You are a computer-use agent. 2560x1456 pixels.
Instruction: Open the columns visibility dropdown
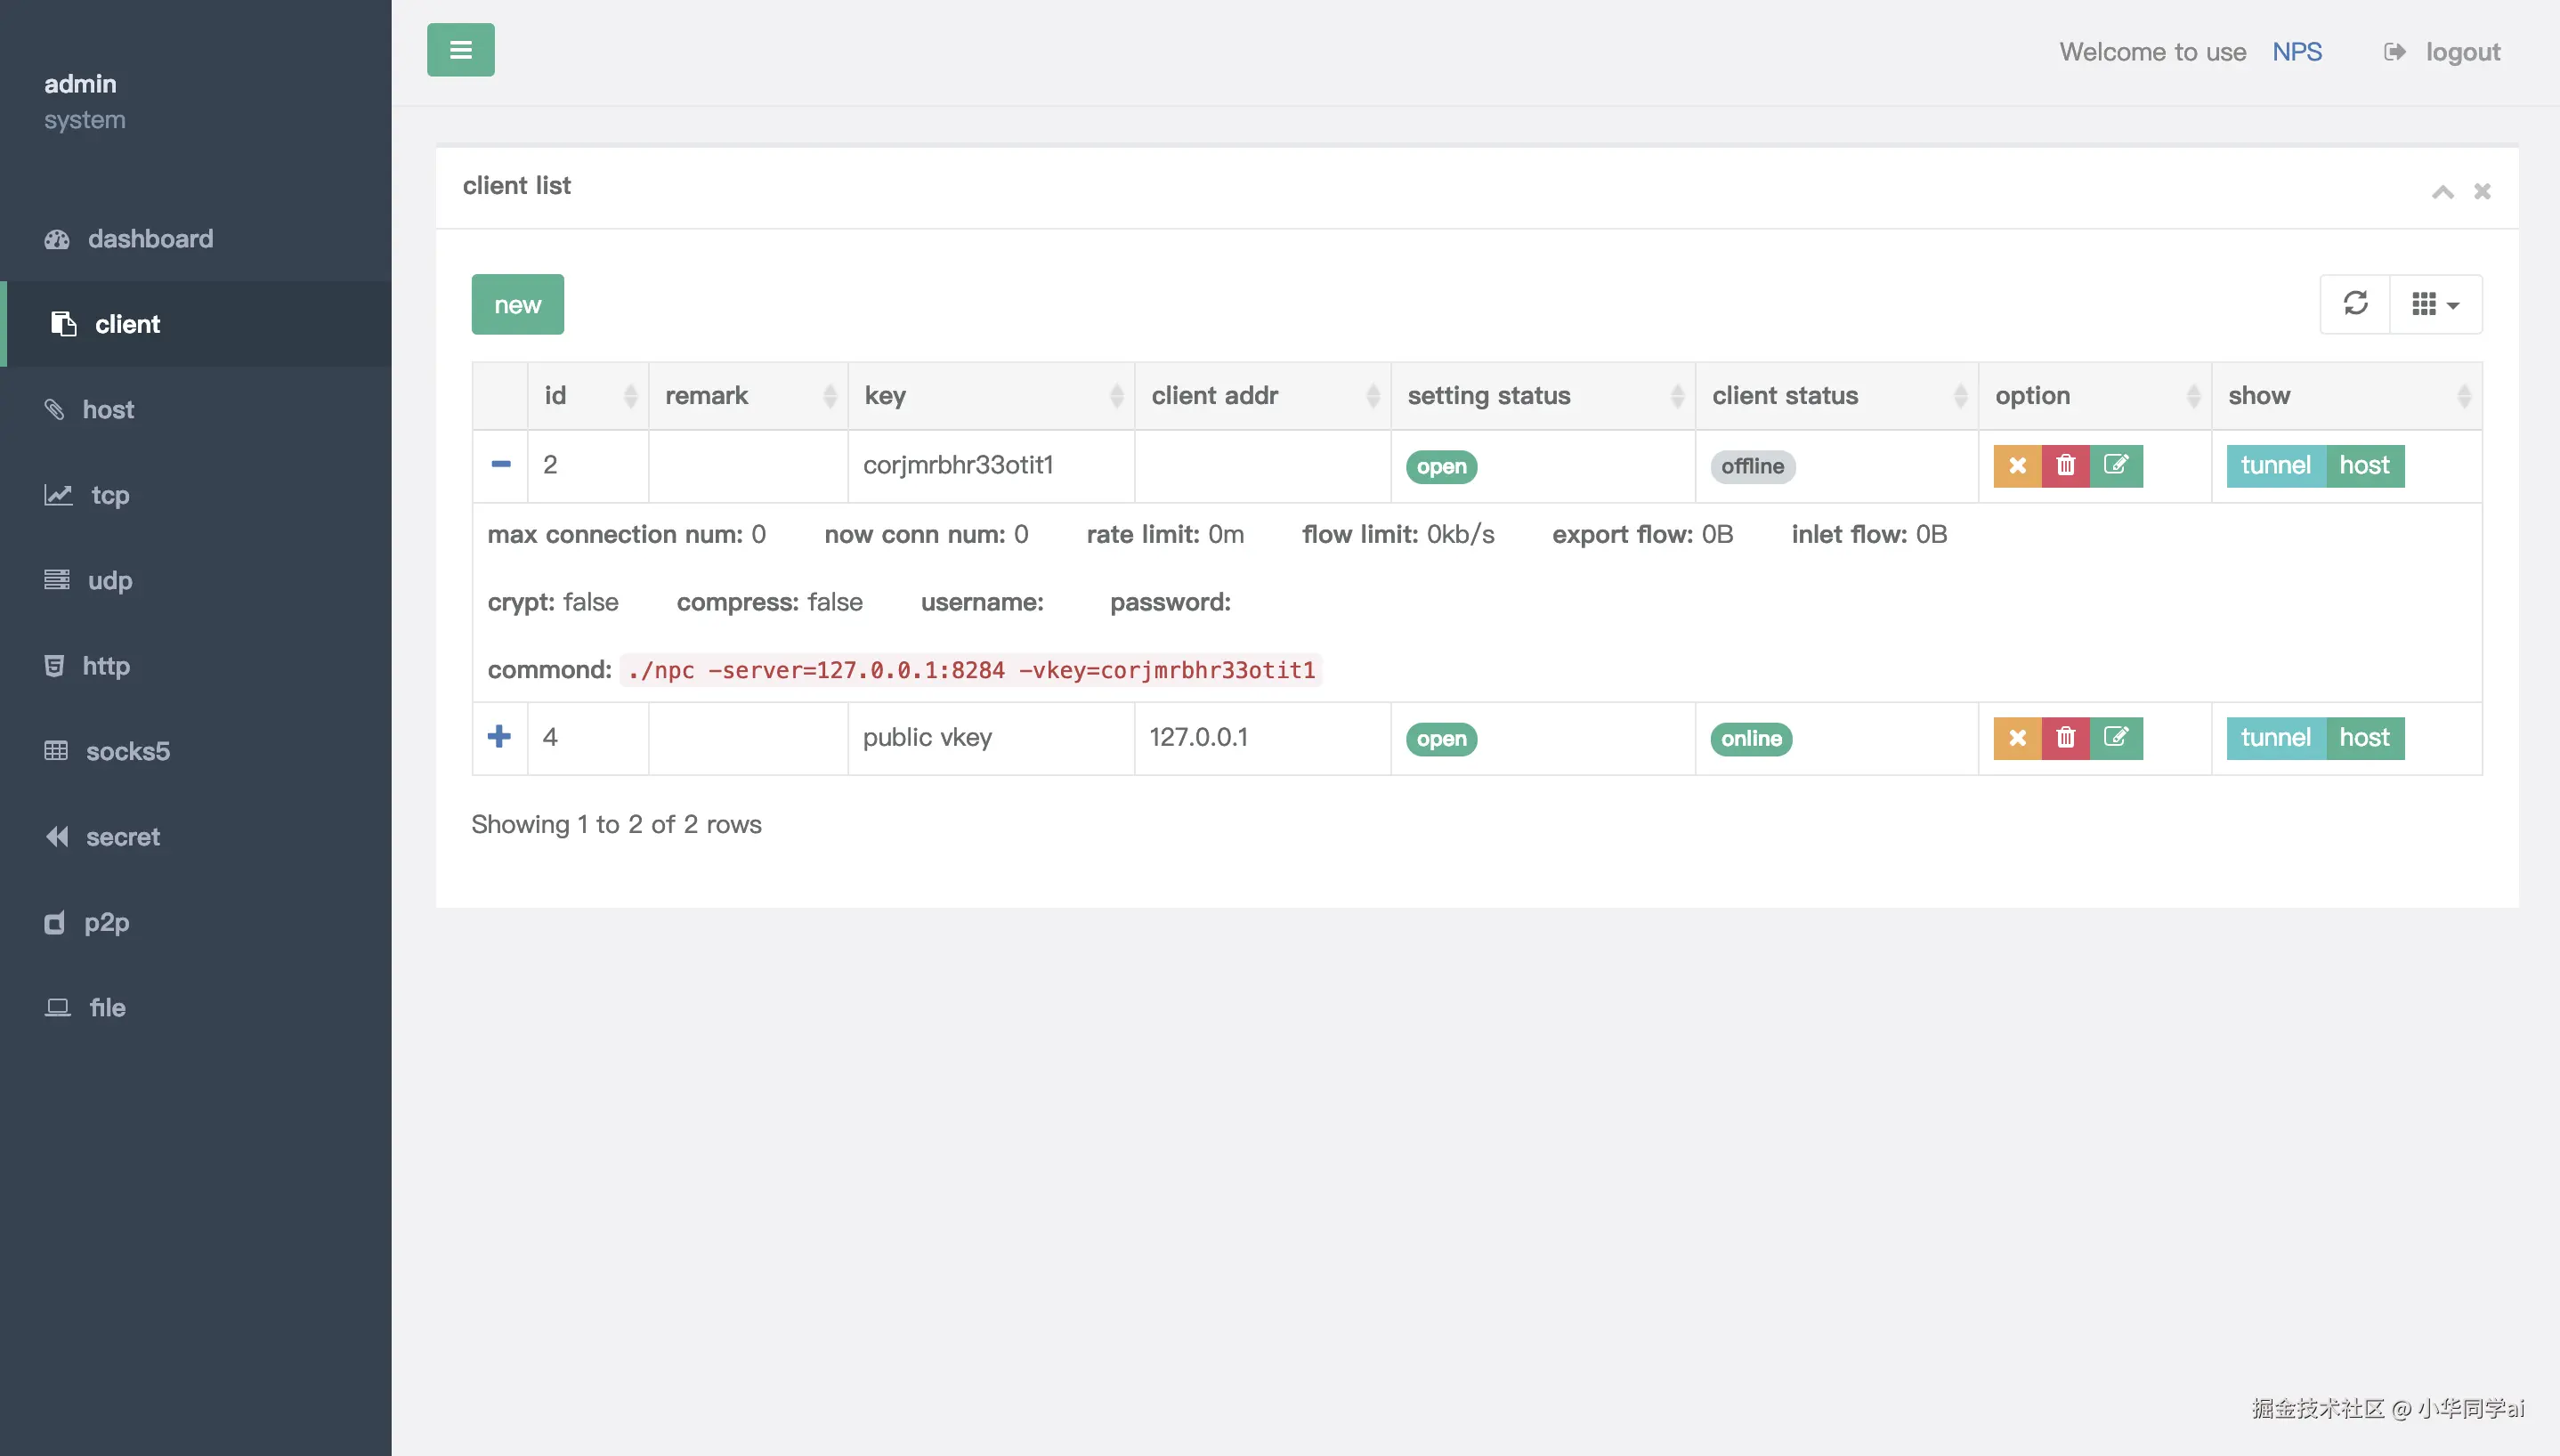coord(2434,303)
